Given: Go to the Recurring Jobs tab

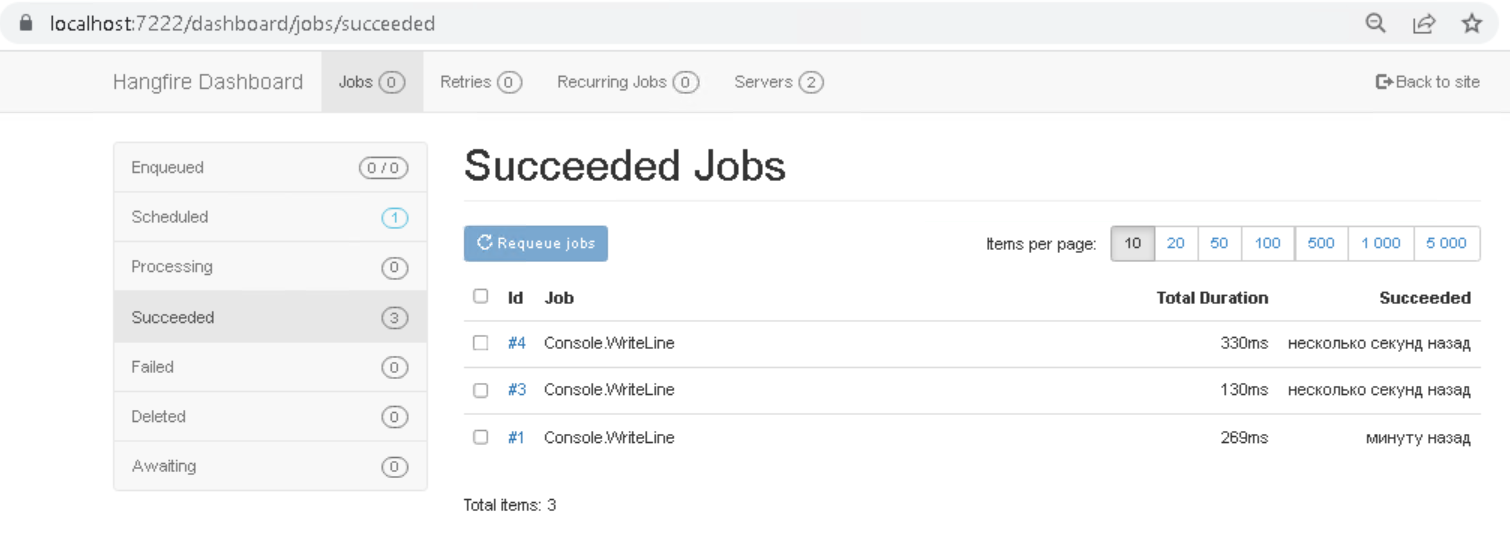Looking at the screenshot, I should click(627, 82).
